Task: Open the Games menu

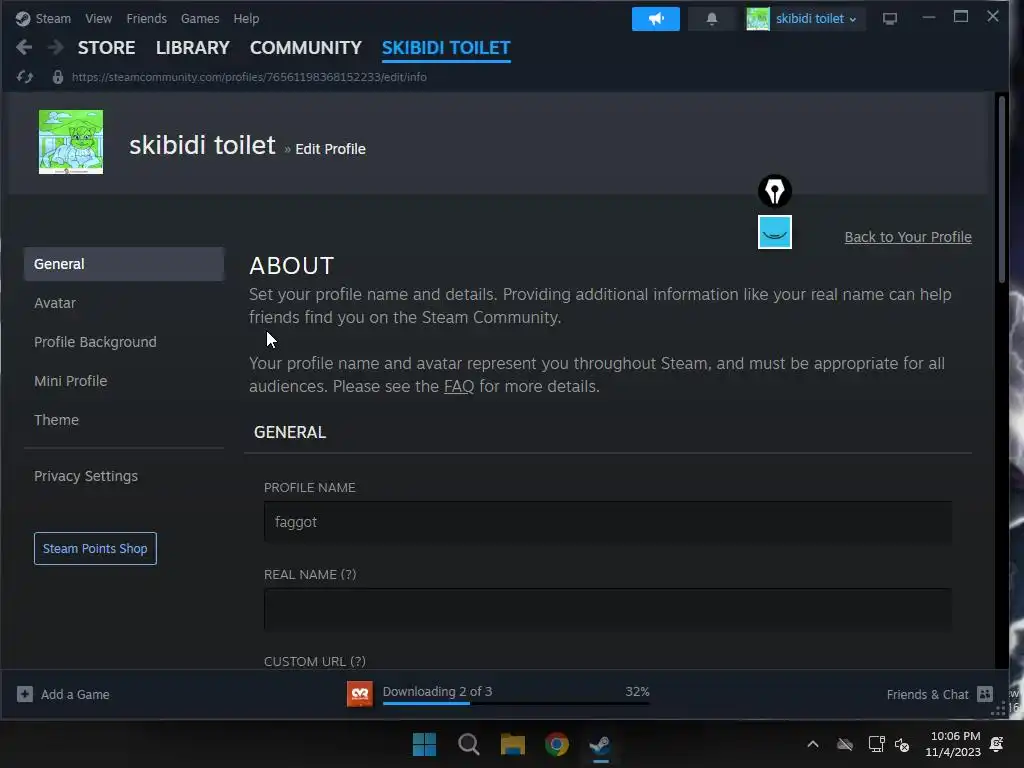Action: [200, 18]
